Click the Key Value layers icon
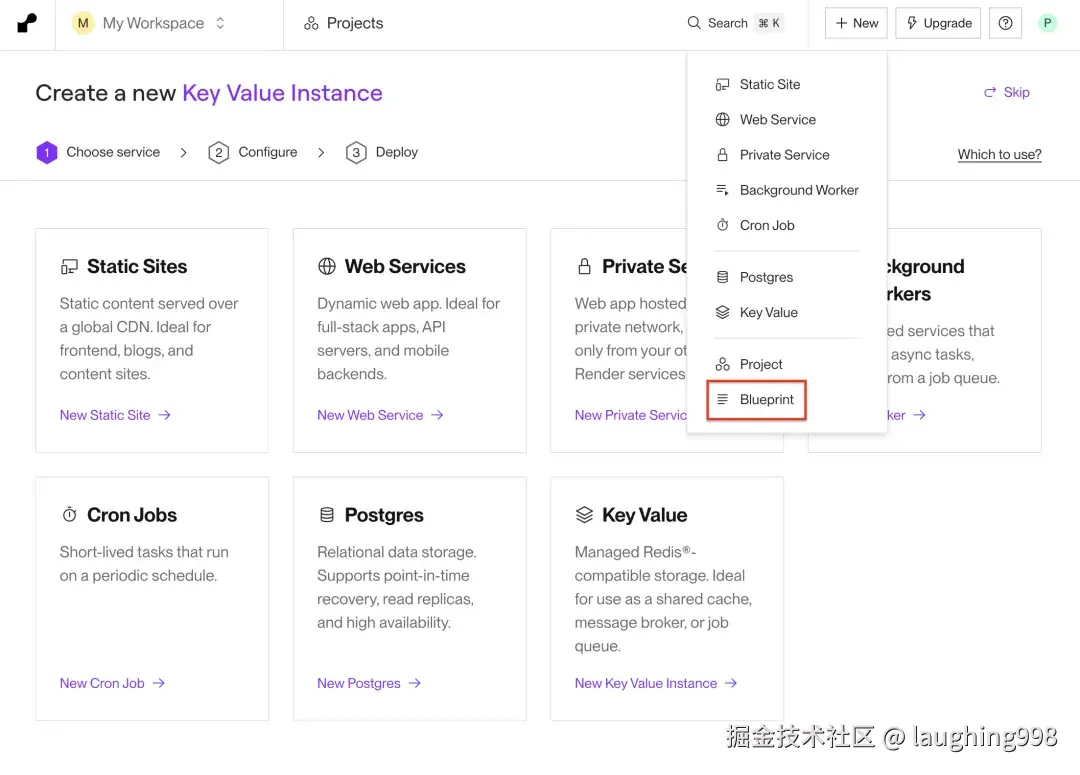Image resolution: width=1080 pixels, height=775 pixels. (585, 515)
